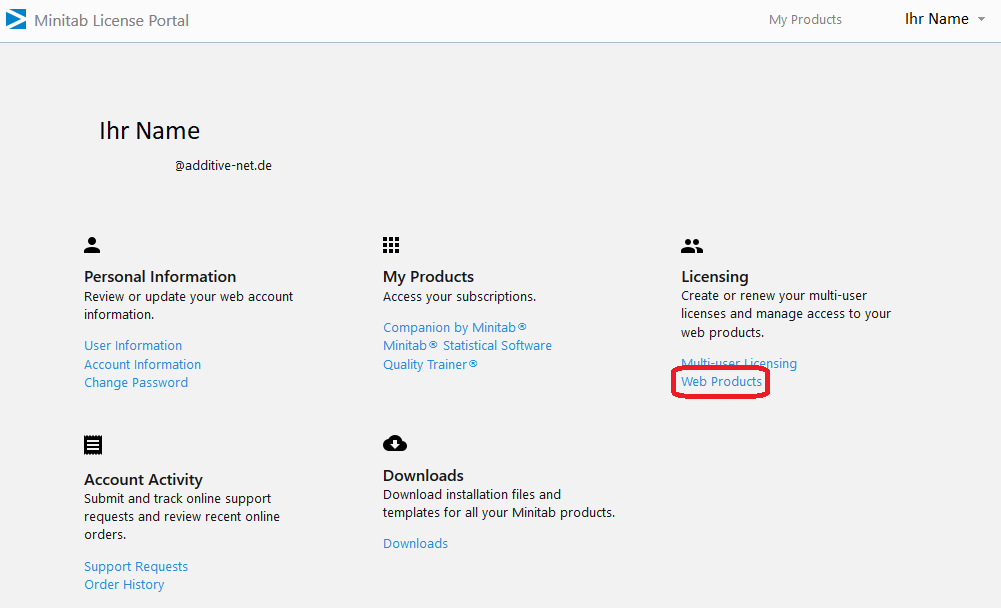Image resolution: width=1001 pixels, height=608 pixels.
Task: Open the Quality Trainer link
Action: (430, 365)
